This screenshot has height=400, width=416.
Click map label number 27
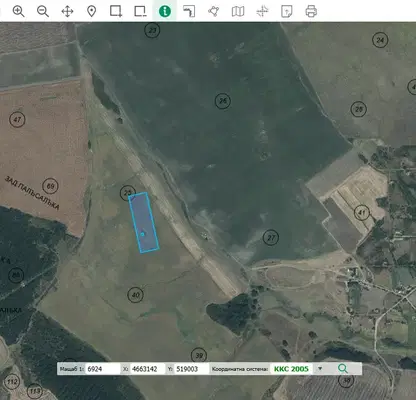(x=271, y=238)
